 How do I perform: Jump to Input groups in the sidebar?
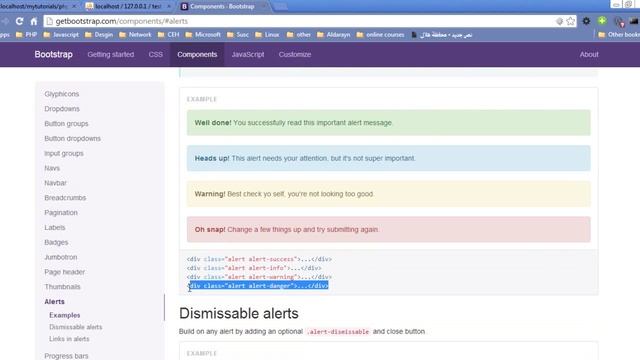pos(64,153)
